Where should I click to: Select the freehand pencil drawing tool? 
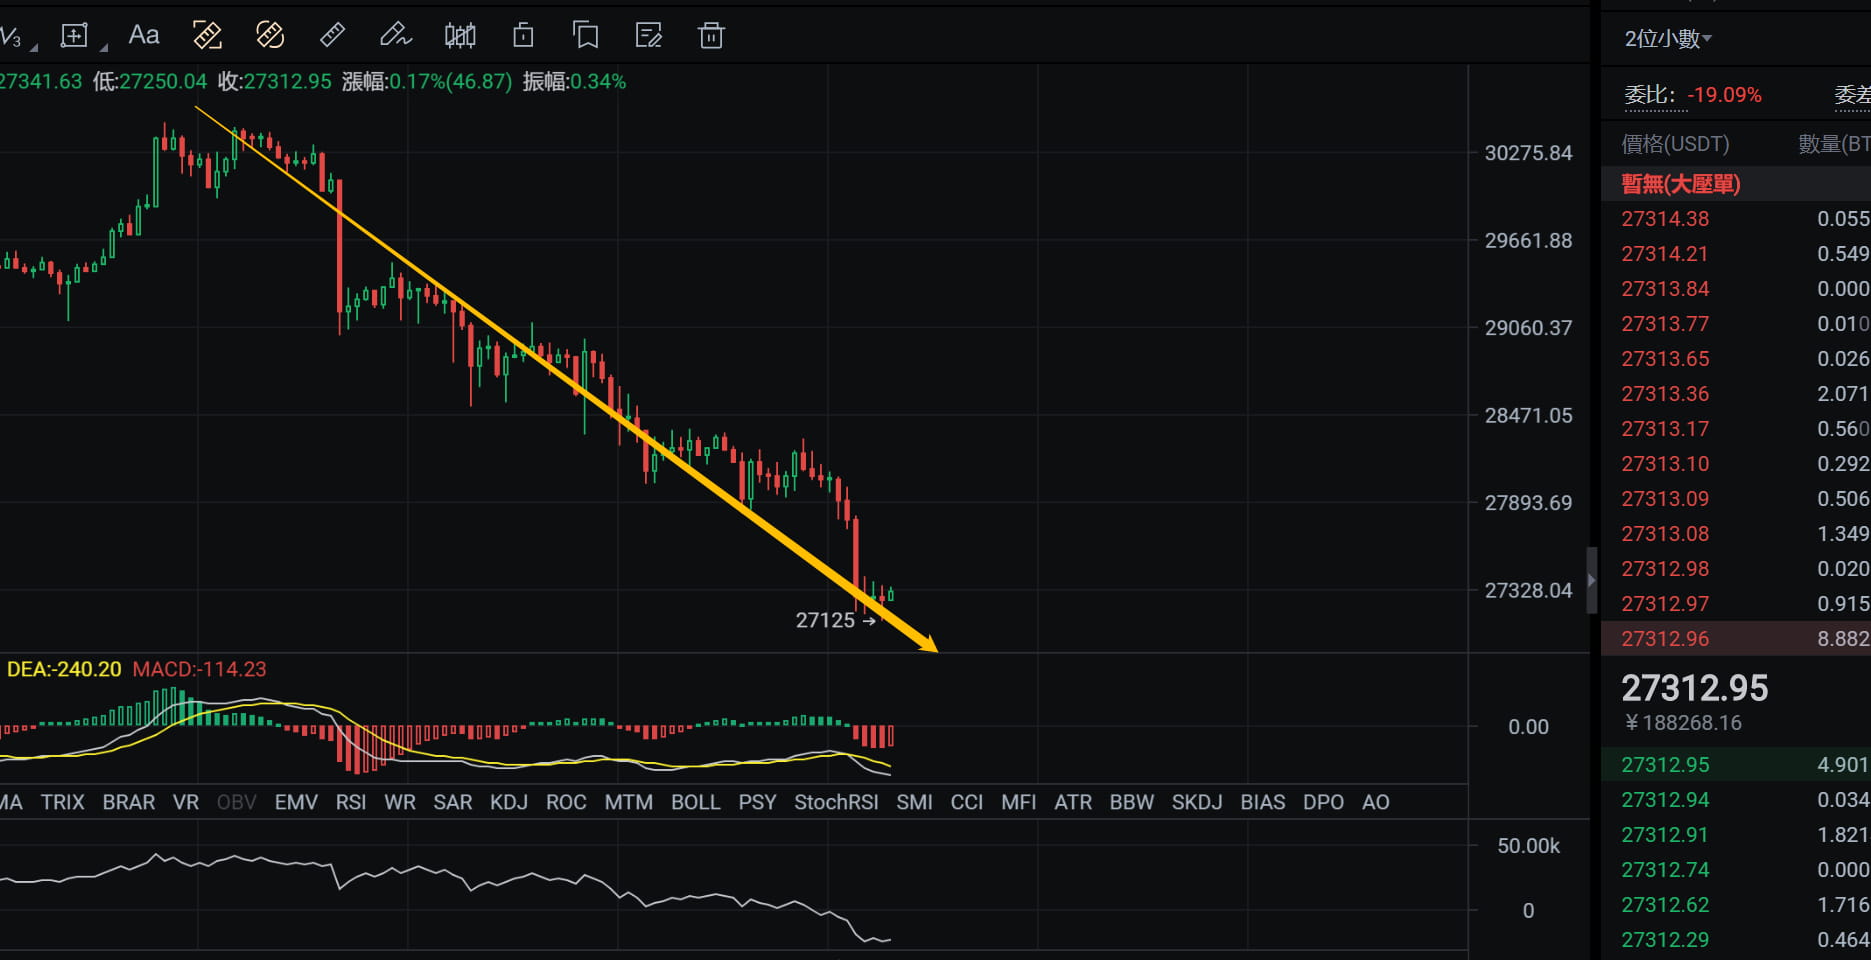point(396,35)
